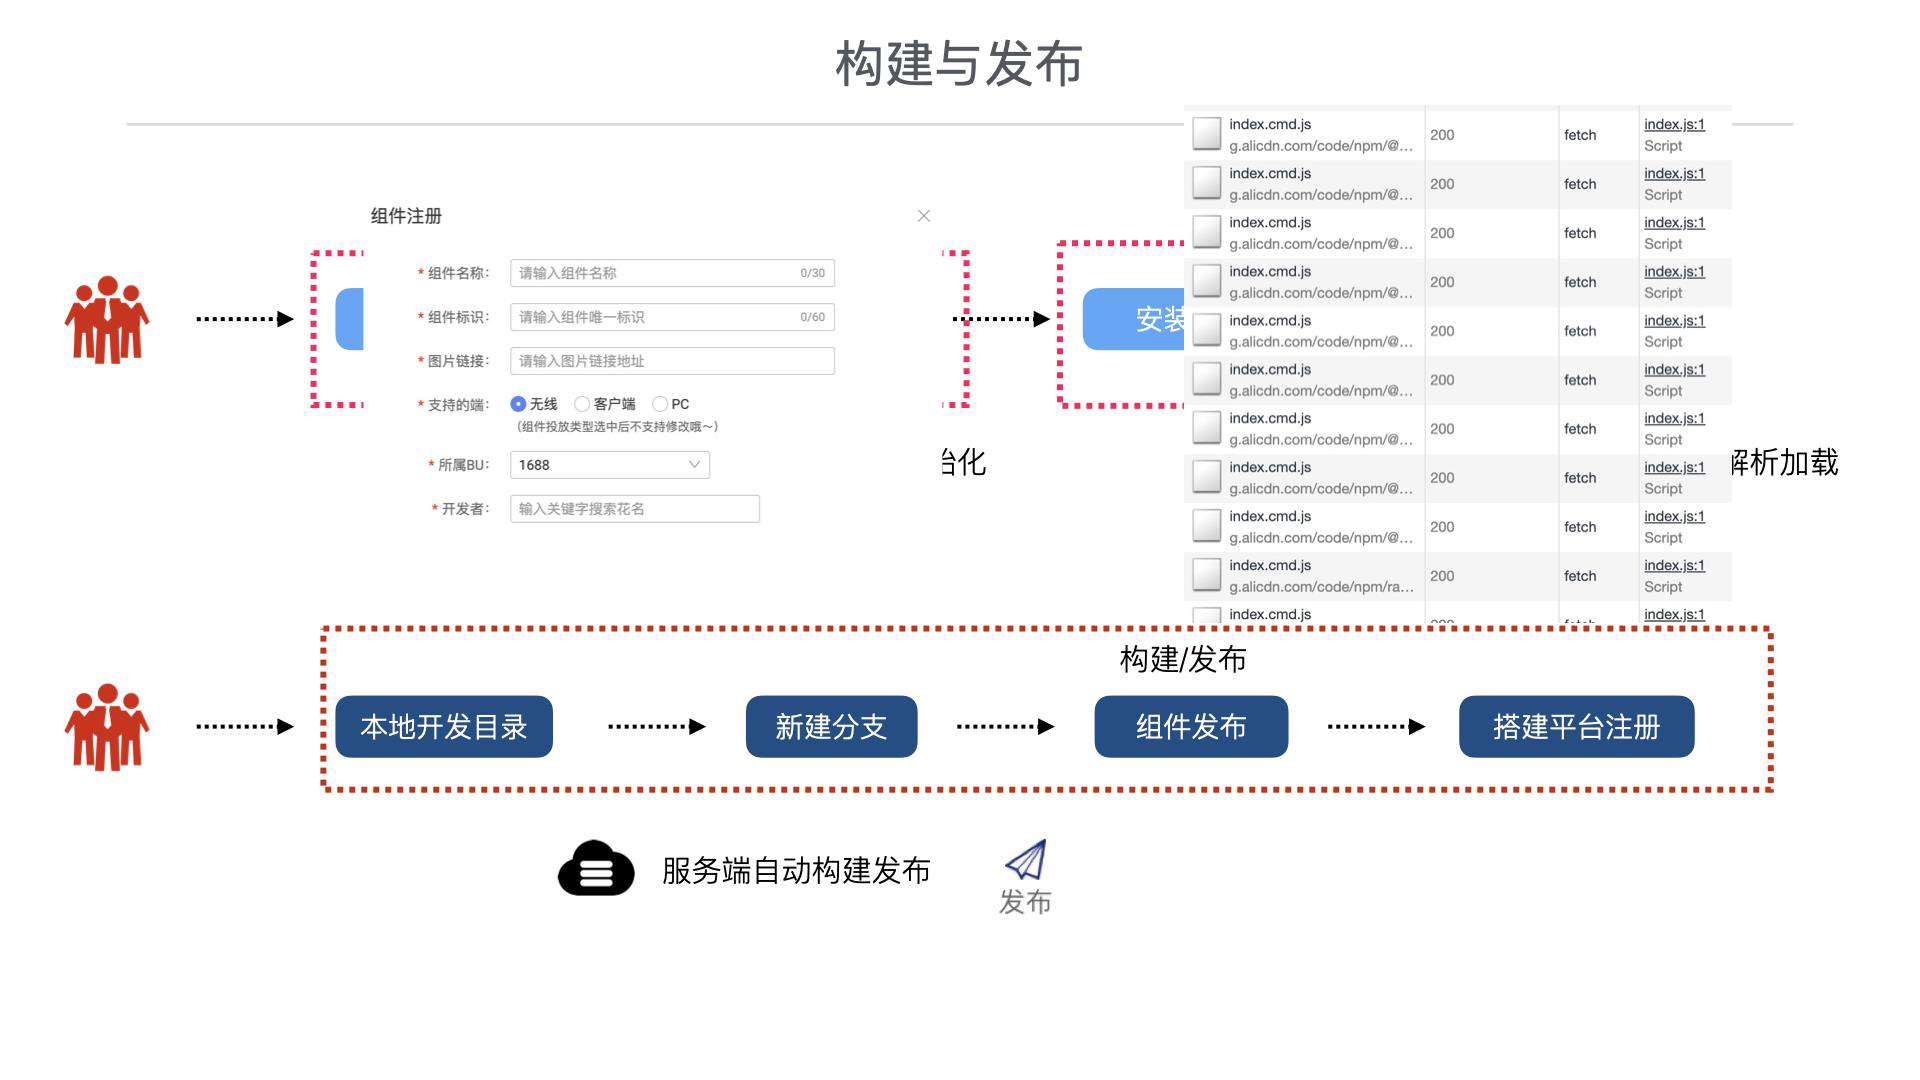Click the 0/30 character counter
Screen dimensions: 1920x1080
coord(812,273)
